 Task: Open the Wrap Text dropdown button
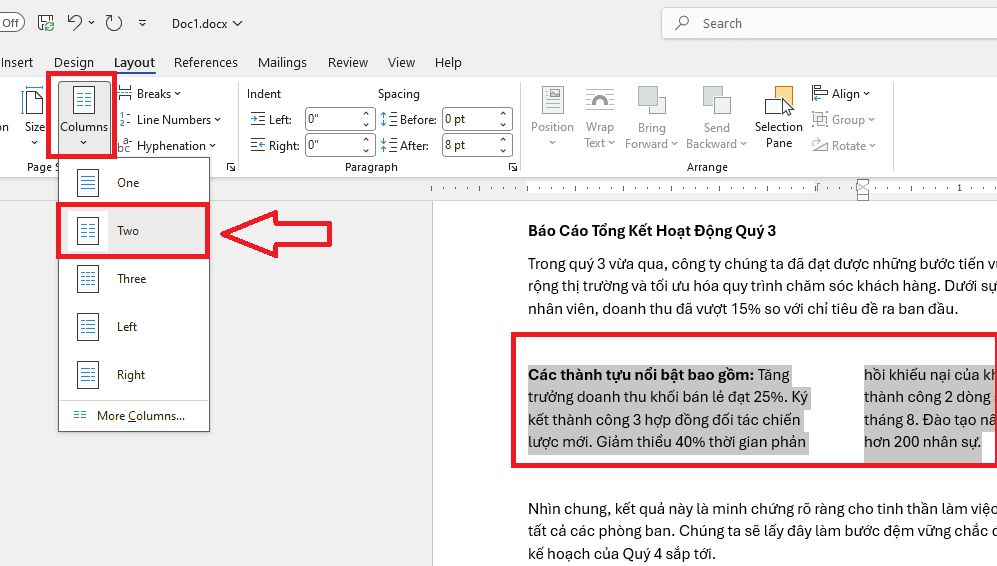pos(600,118)
